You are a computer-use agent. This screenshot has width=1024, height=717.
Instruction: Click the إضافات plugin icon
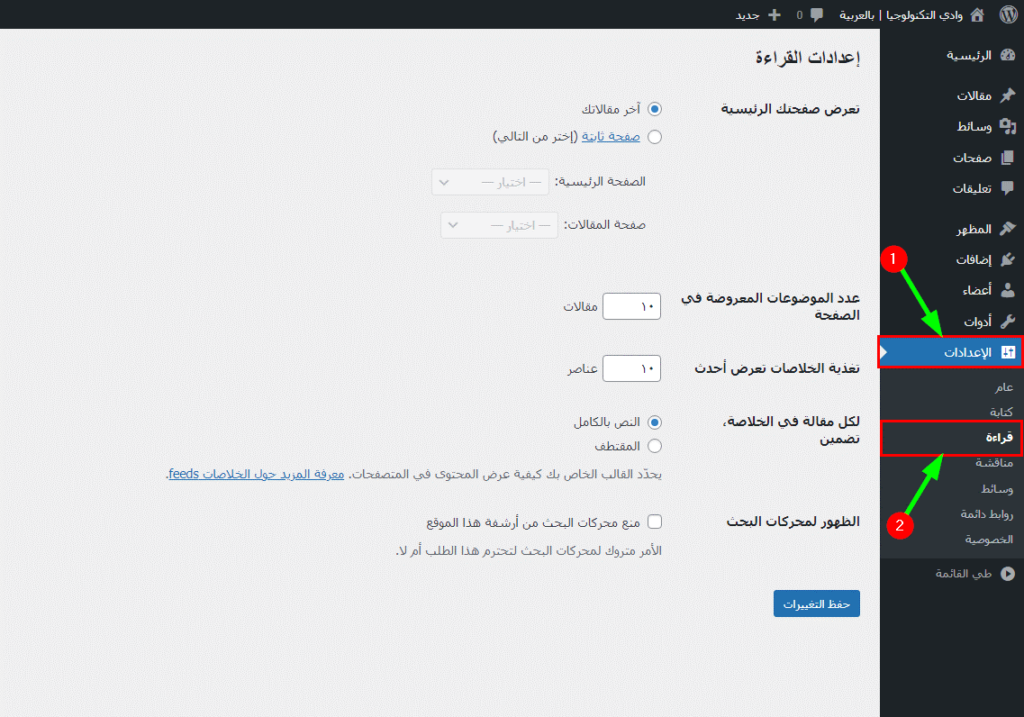pos(1008,259)
